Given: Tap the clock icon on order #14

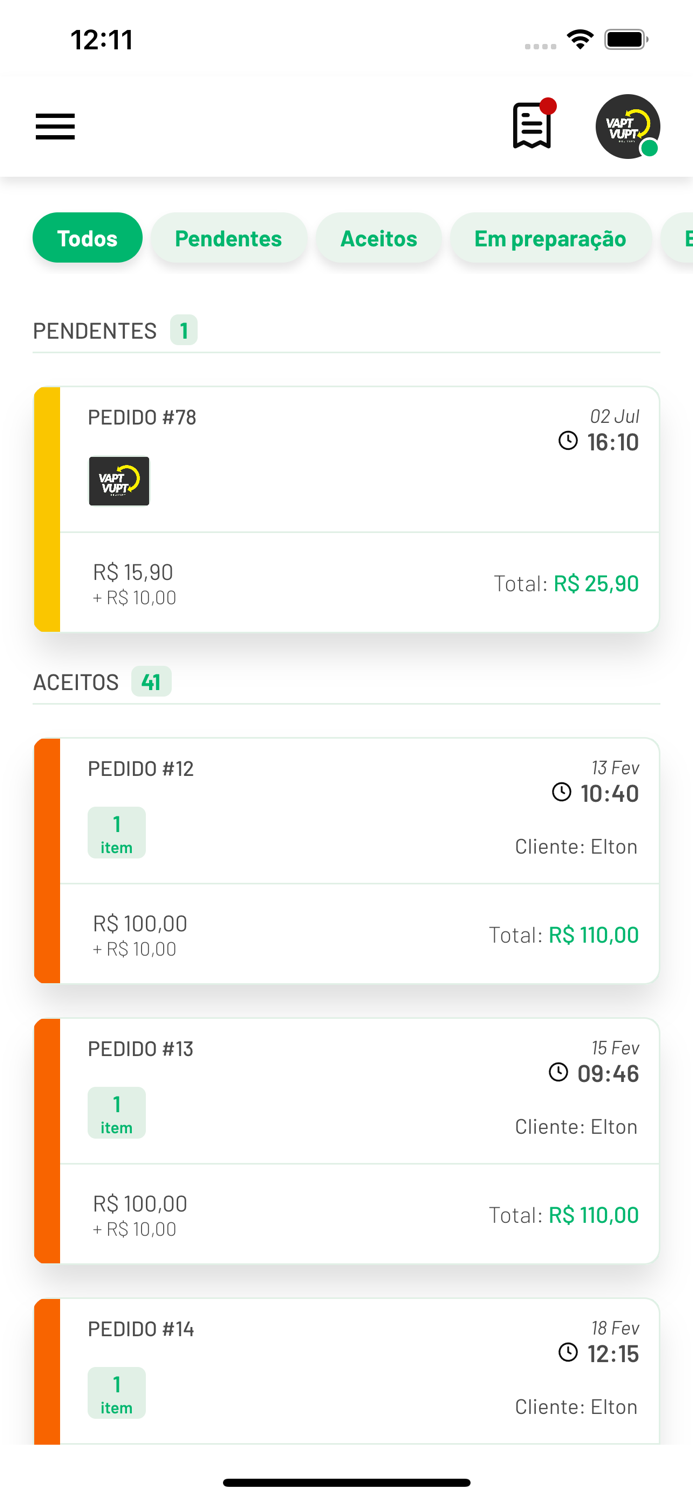Looking at the screenshot, I should point(568,1352).
